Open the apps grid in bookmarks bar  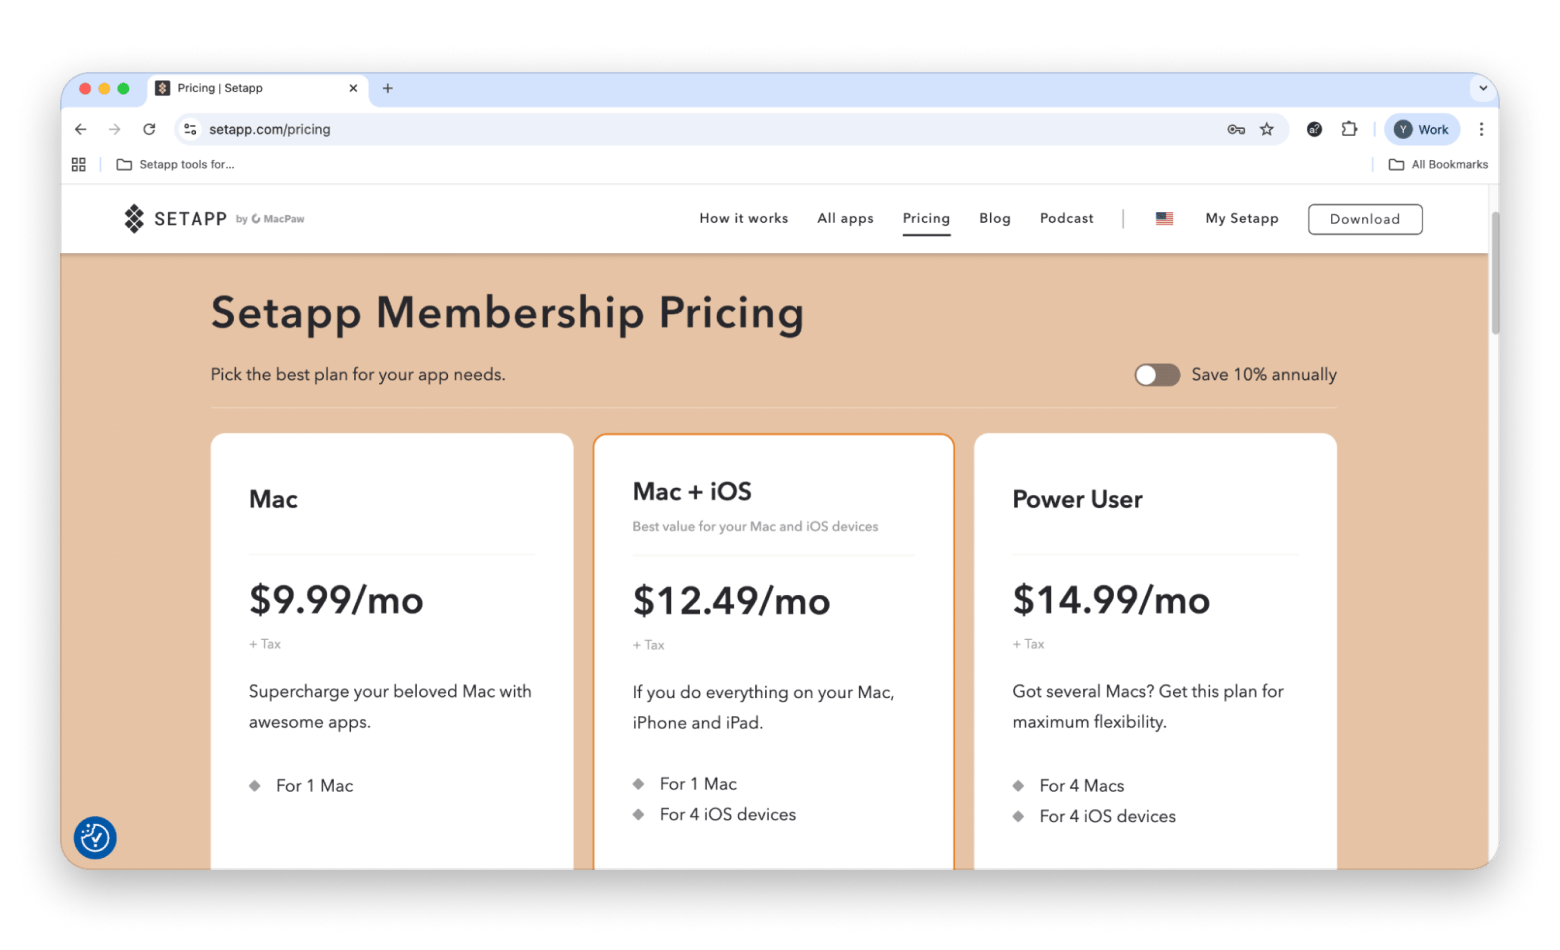click(79, 164)
